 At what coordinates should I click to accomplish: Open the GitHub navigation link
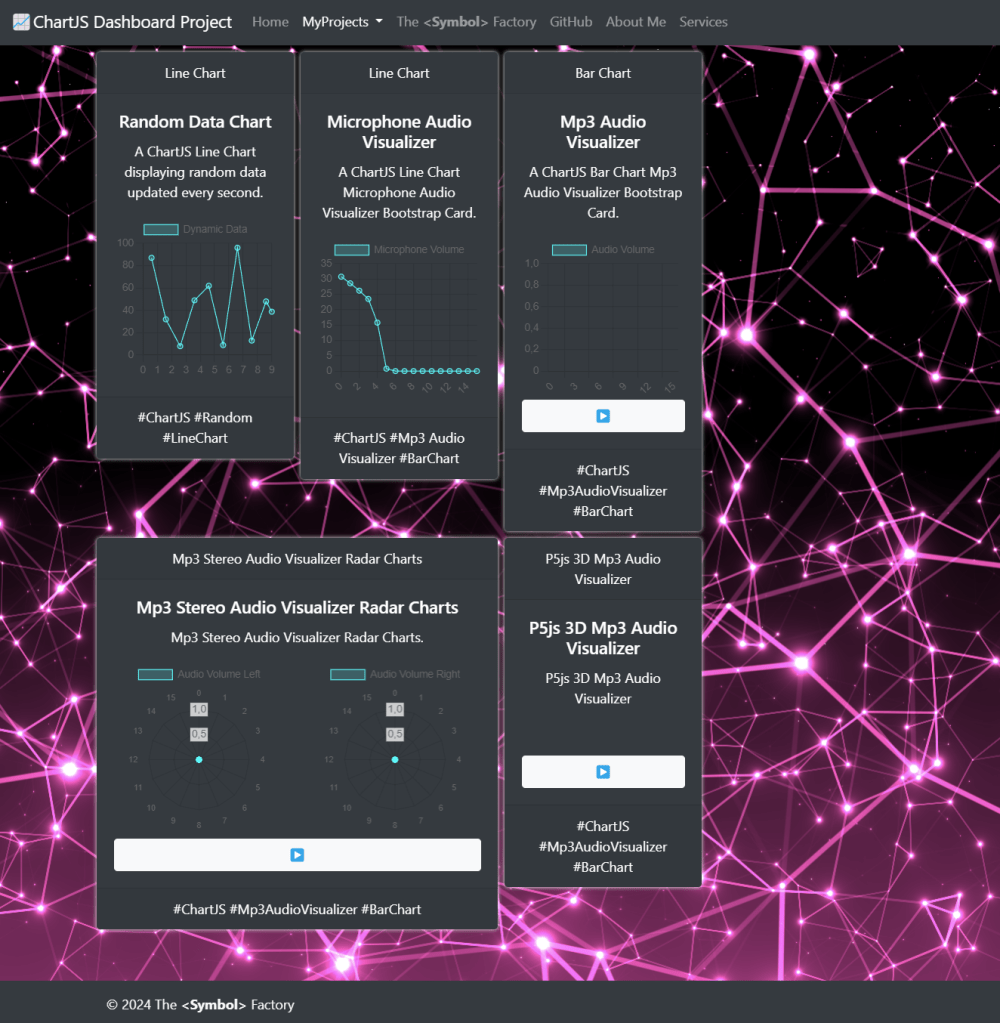(571, 22)
